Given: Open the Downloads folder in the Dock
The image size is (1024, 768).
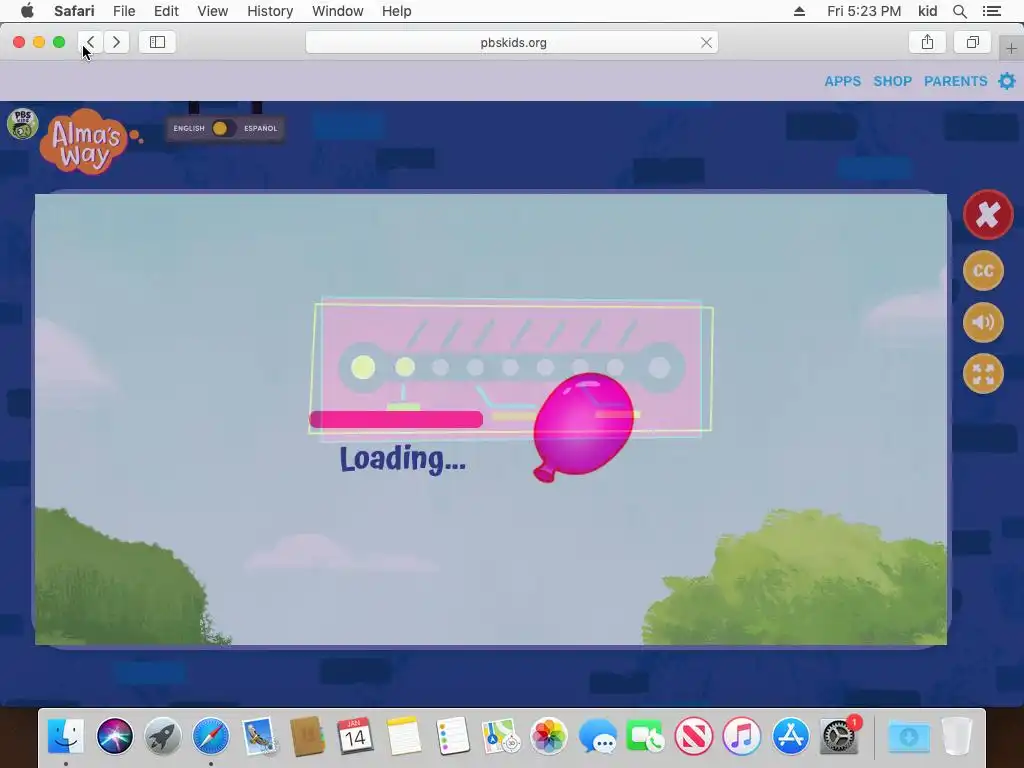Looking at the screenshot, I should (x=908, y=736).
